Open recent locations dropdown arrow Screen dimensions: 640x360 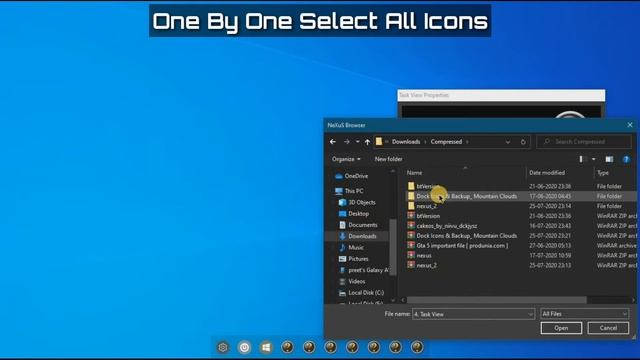click(358, 142)
